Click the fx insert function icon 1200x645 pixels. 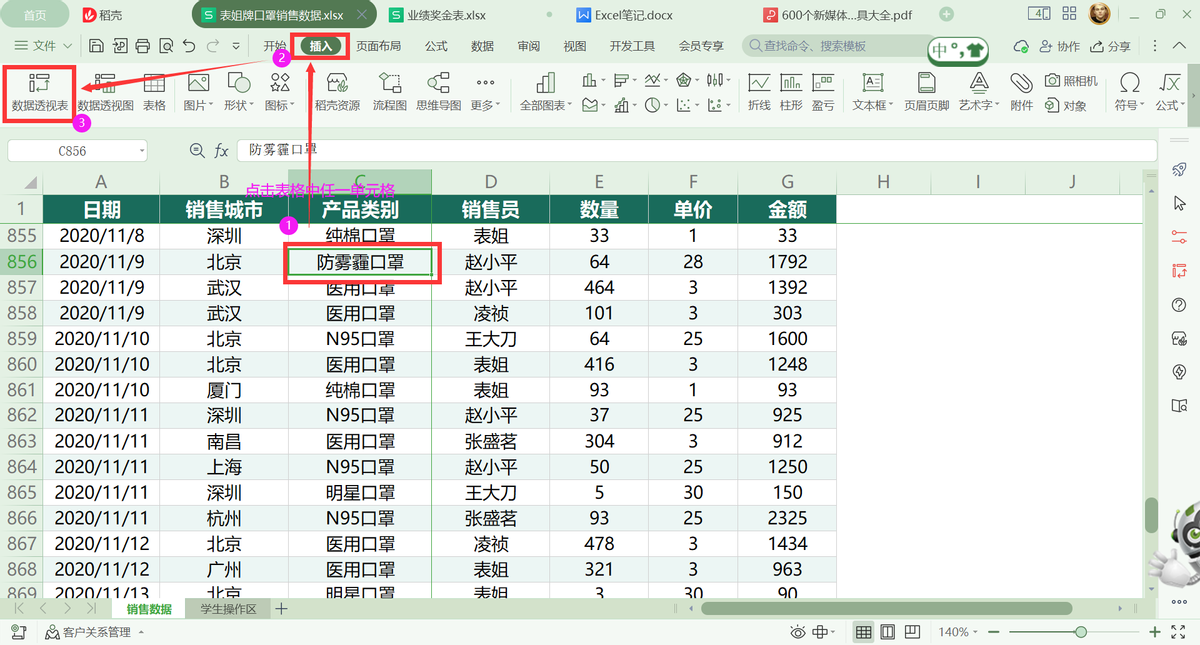221,150
